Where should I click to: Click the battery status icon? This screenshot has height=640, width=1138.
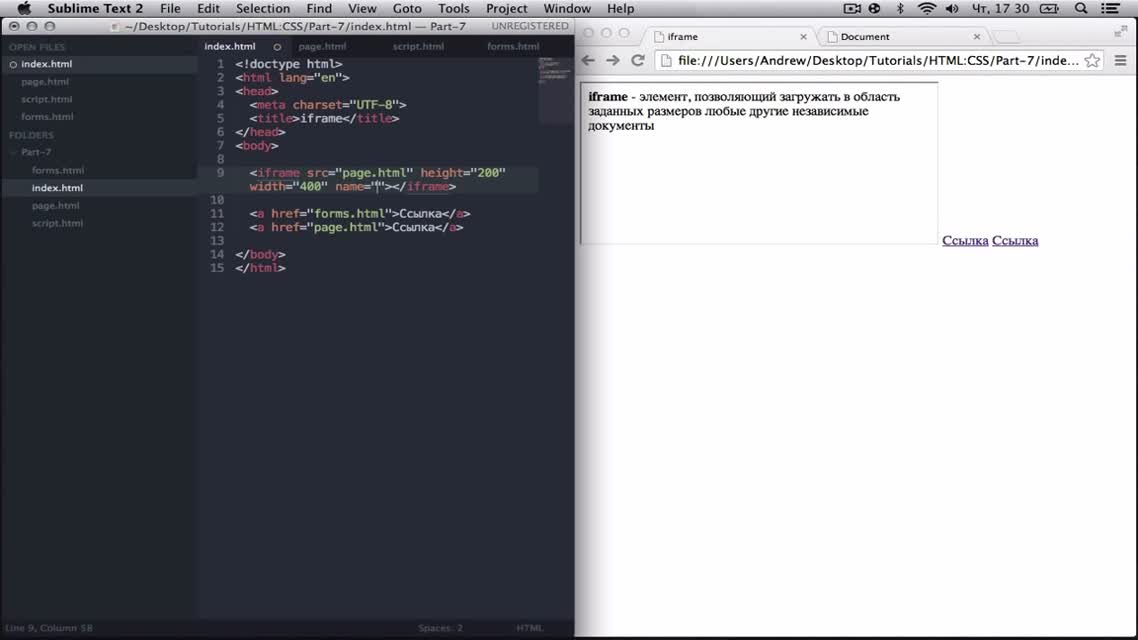pyautogui.click(x=1049, y=9)
